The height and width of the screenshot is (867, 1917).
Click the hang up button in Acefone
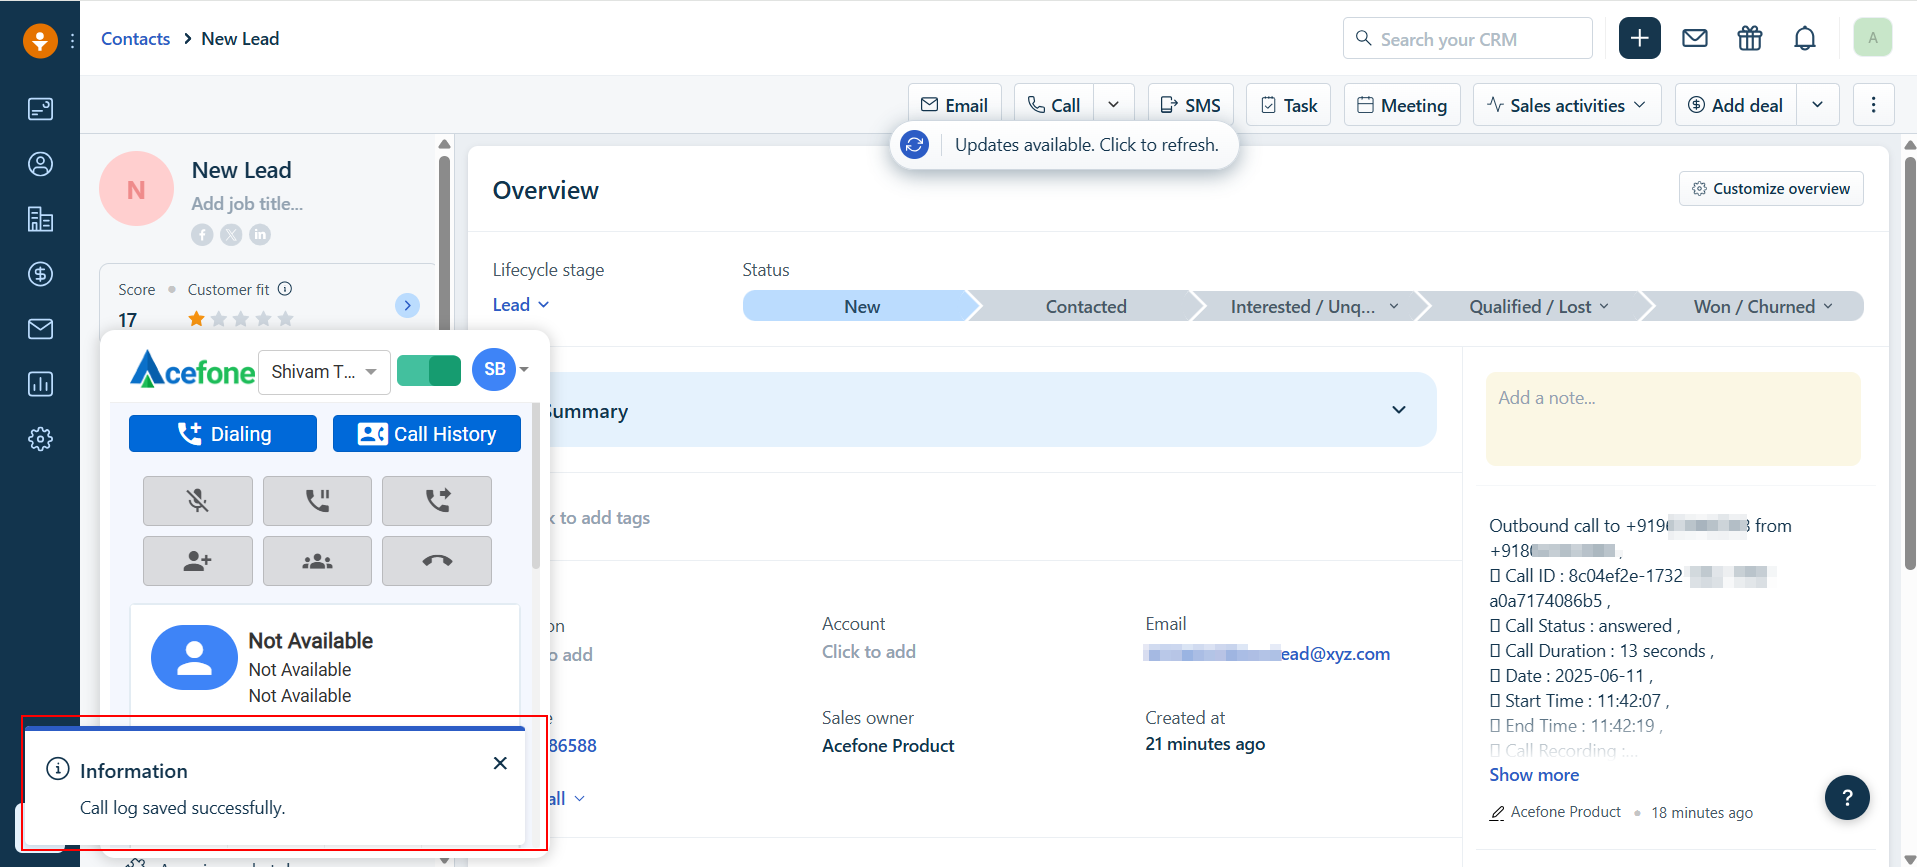pos(437,561)
